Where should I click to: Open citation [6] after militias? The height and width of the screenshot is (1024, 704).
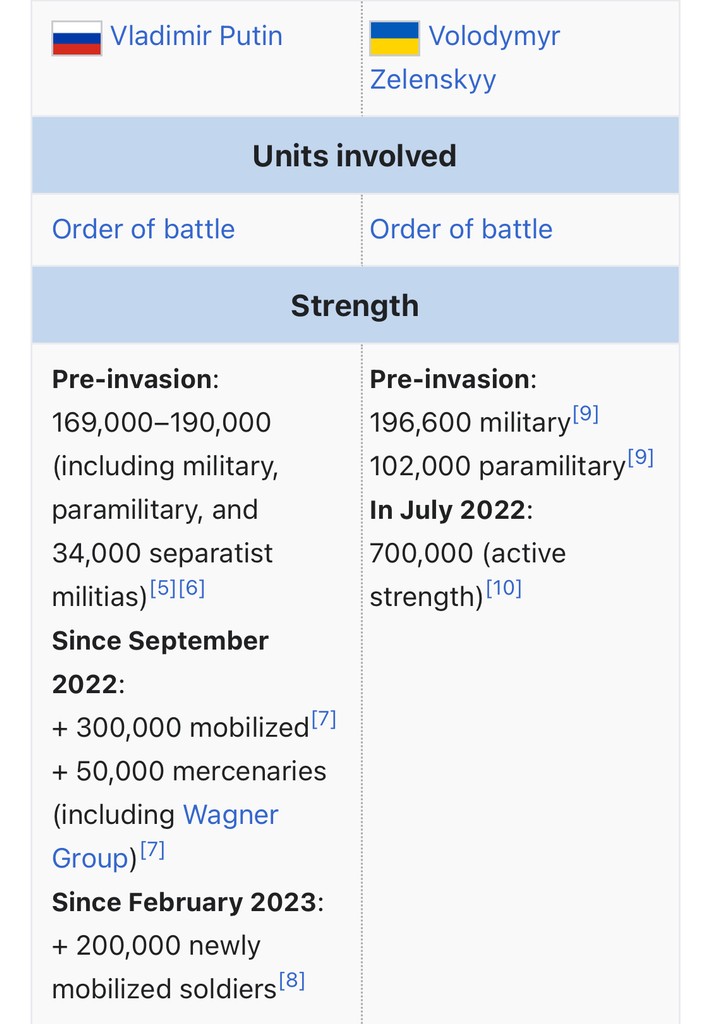point(191,588)
